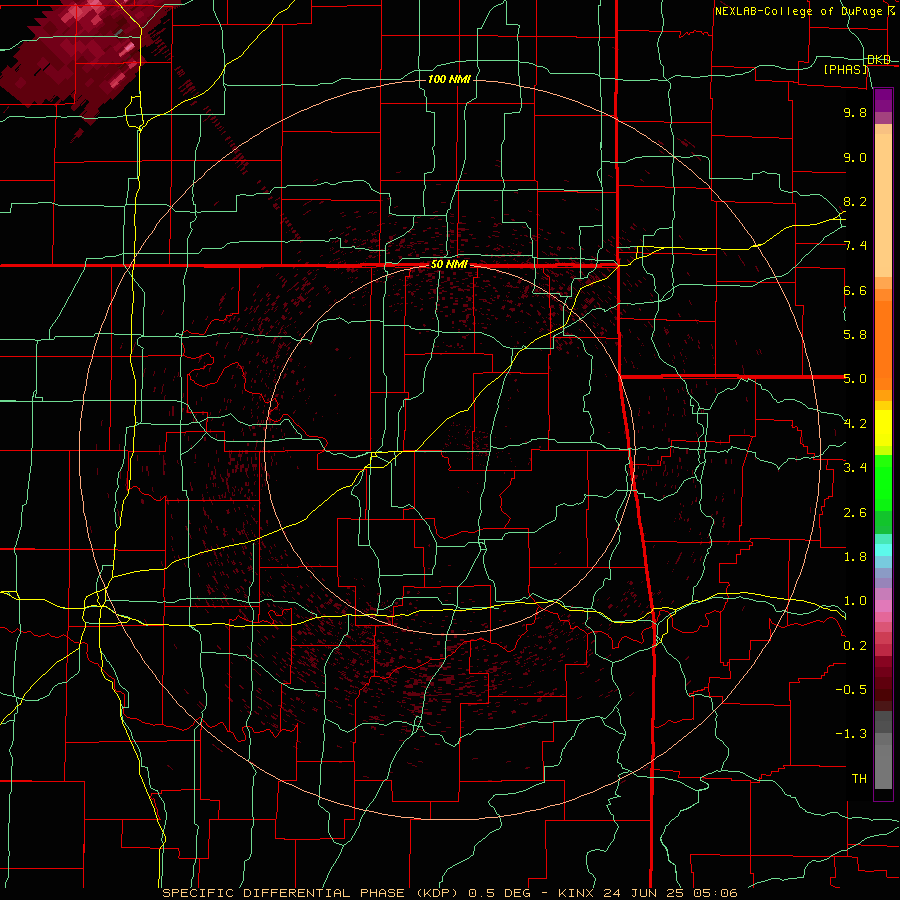The height and width of the screenshot is (900, 900).
Task: Click the KDP 0.5 DEG KINX caption
Action: (450, 893)
